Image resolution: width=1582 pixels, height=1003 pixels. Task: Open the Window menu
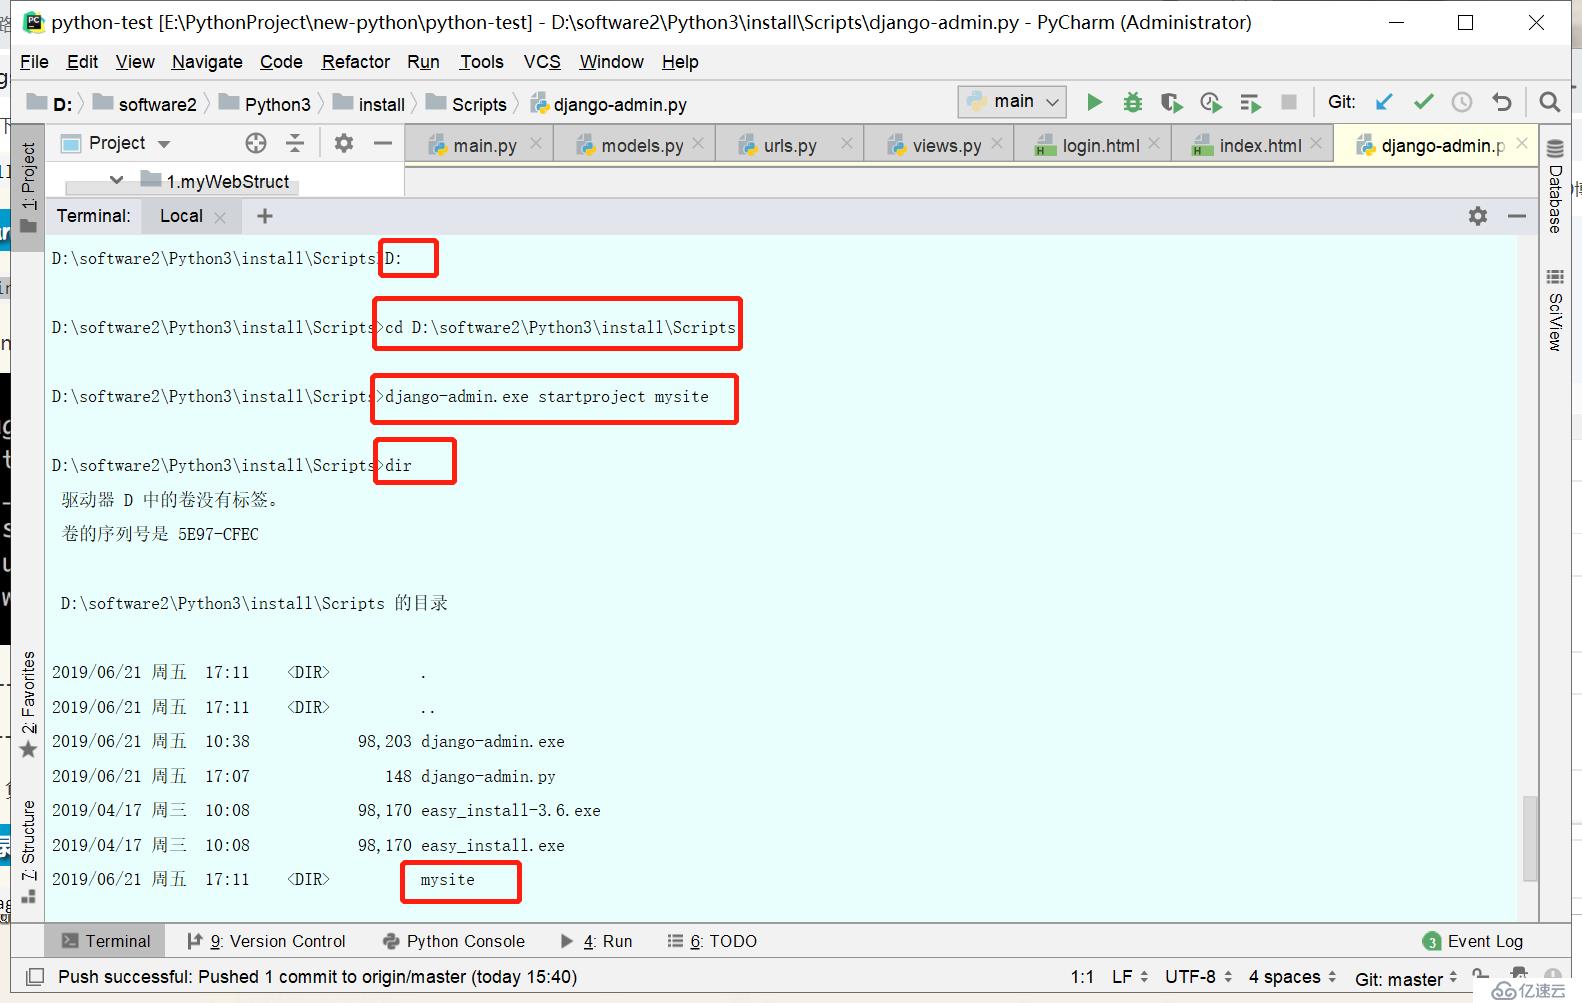[611, 62]
